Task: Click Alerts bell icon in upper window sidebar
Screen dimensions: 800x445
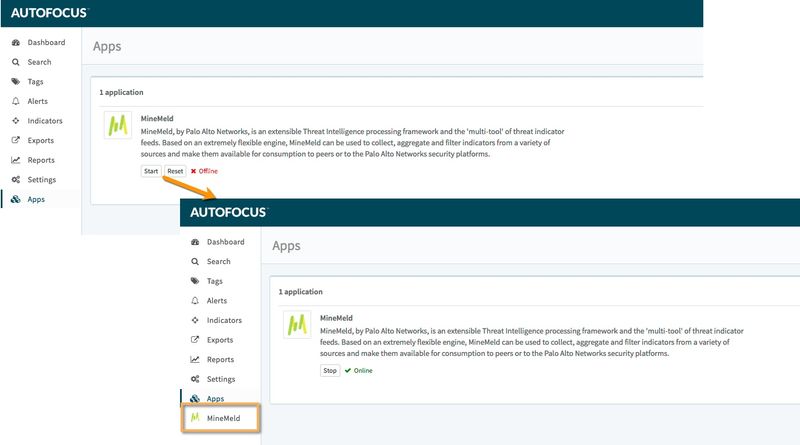Action: pos(16,101)
